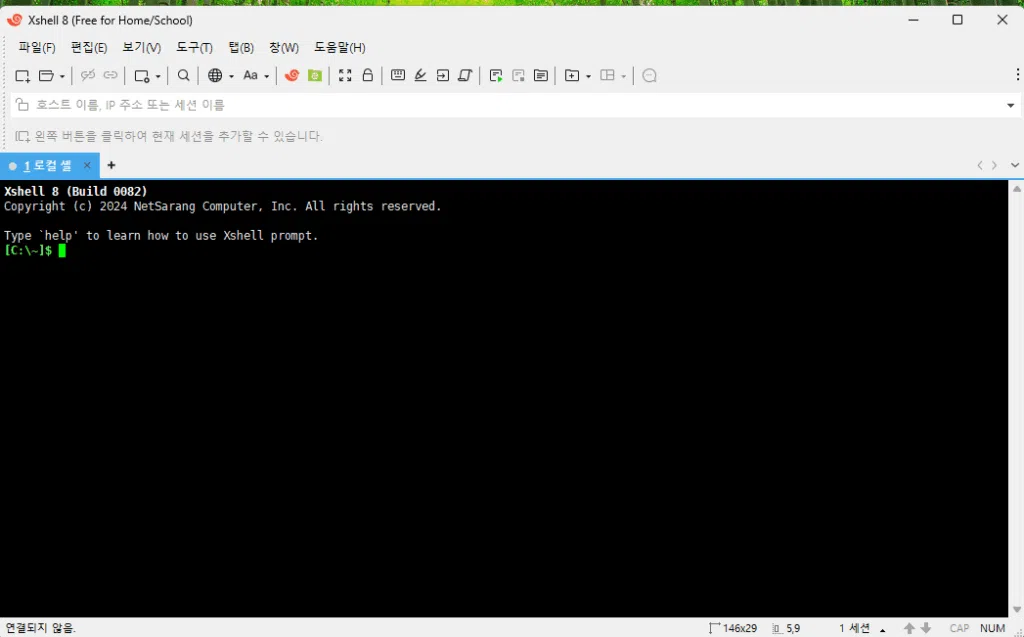Click the New Session toolbar icon
This screenshot has width=1024, height=637.
[22, 76]
